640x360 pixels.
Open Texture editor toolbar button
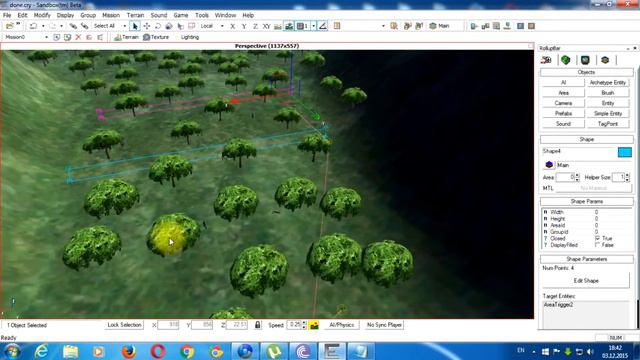pos(156,37)
